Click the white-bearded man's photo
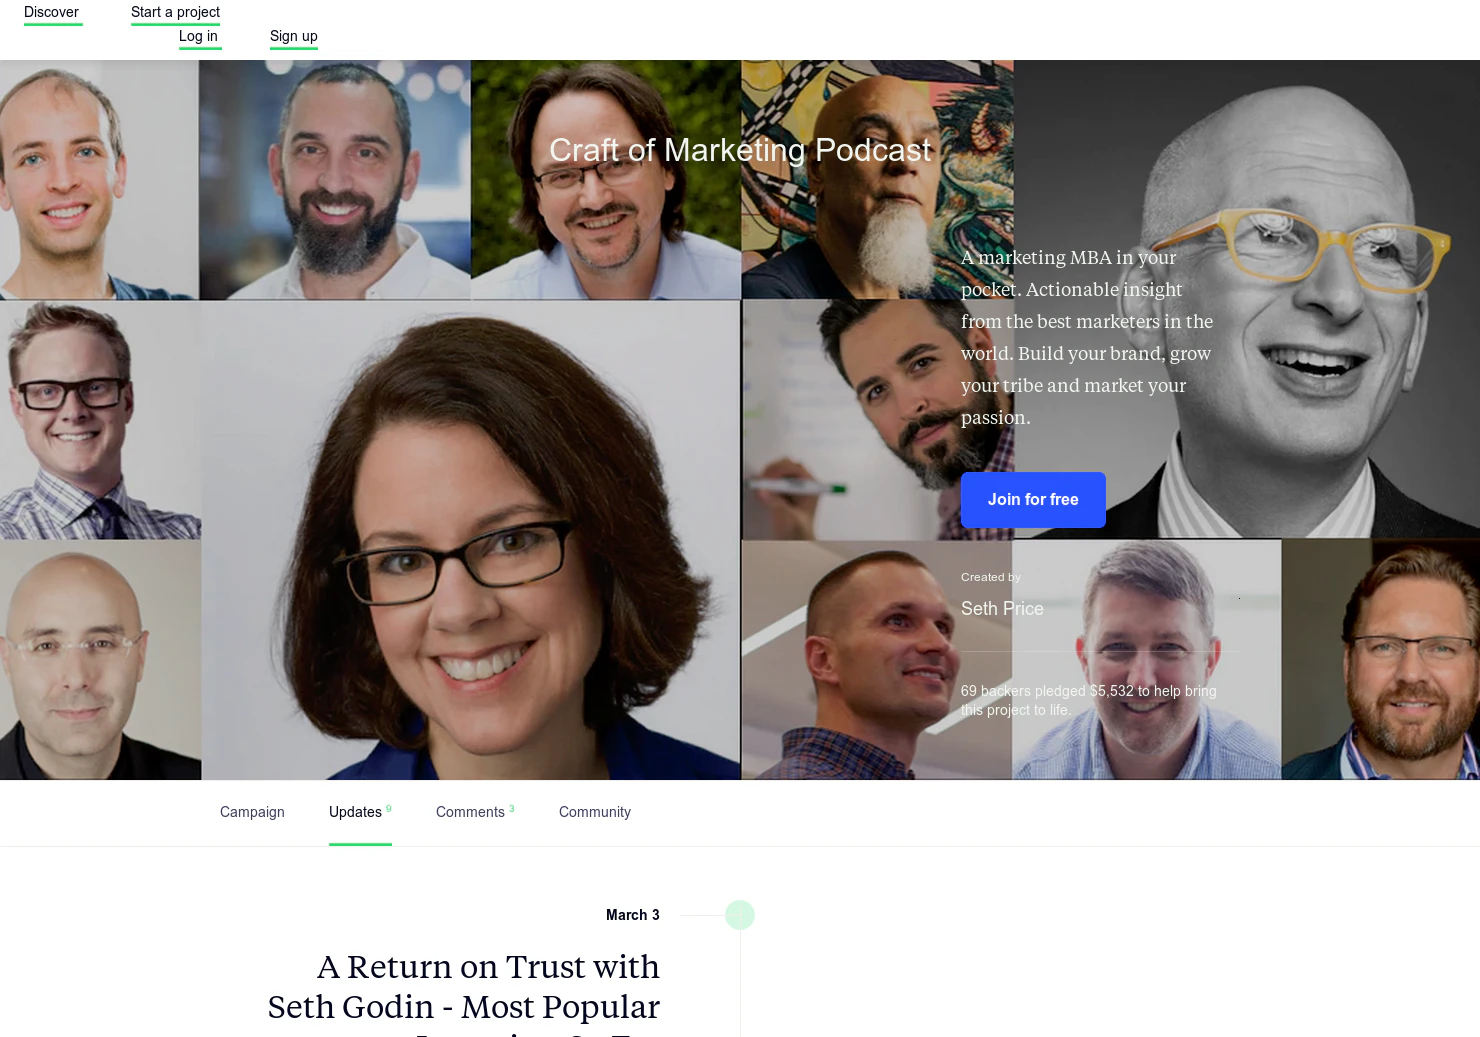Screen dimensions: 1480x1037 [x=877, y=180]
